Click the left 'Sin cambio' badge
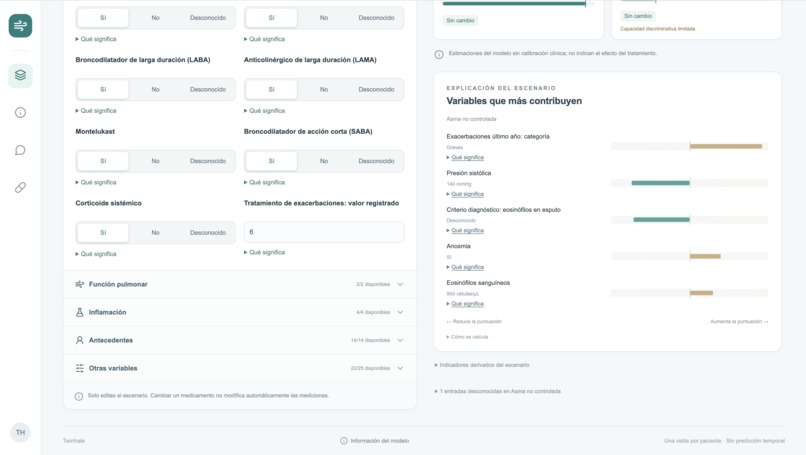 (x=460, y=21)
